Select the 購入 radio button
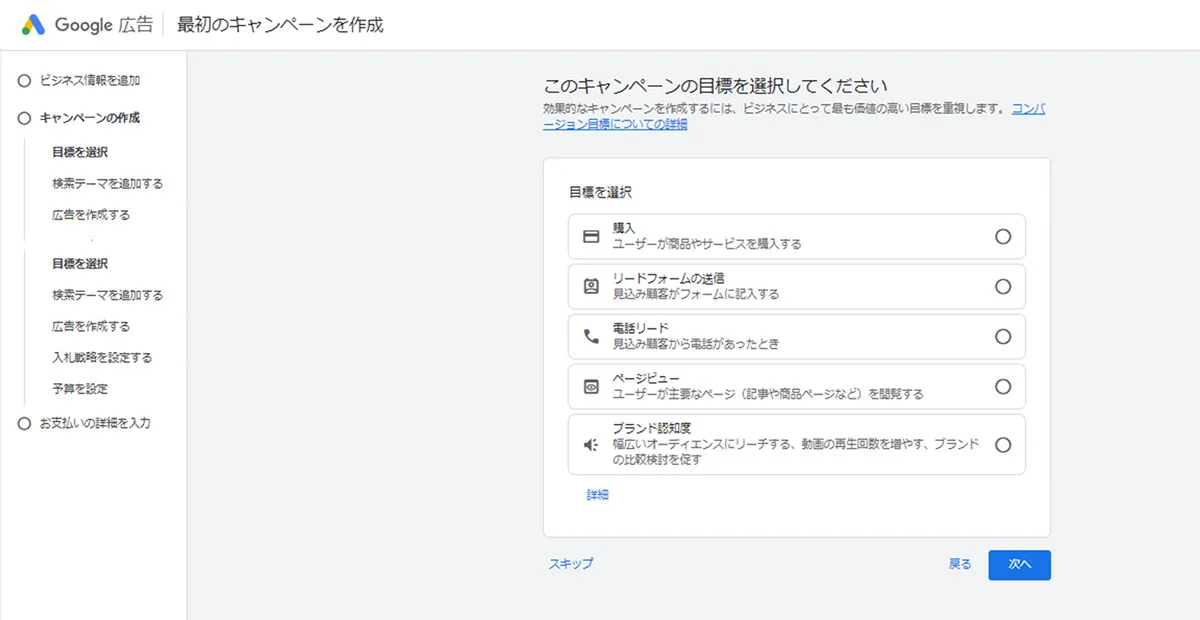1200x620 pixels. 1002,236
